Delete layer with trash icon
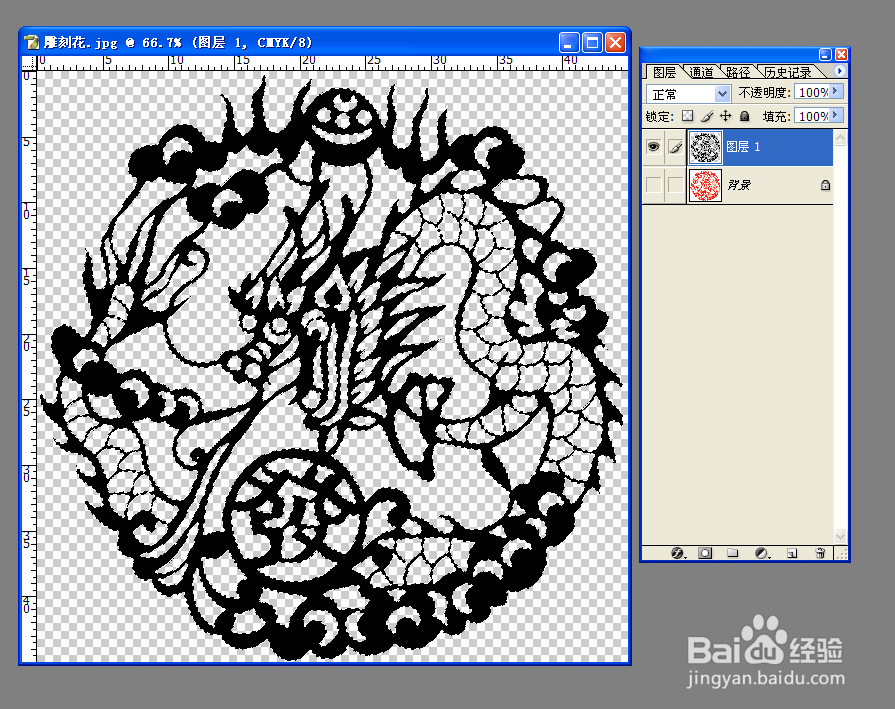The width and height of the screenshot is (895, 709). pos(820,553)
